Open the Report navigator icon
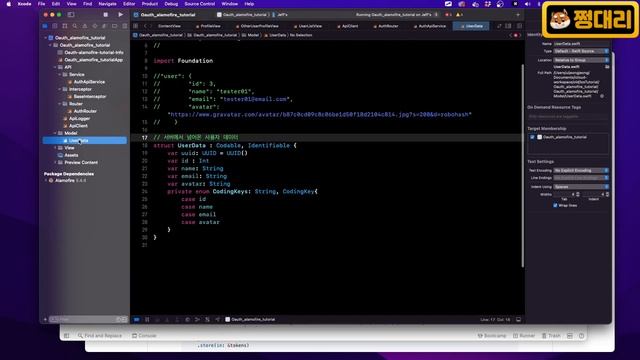 [124, 26]
